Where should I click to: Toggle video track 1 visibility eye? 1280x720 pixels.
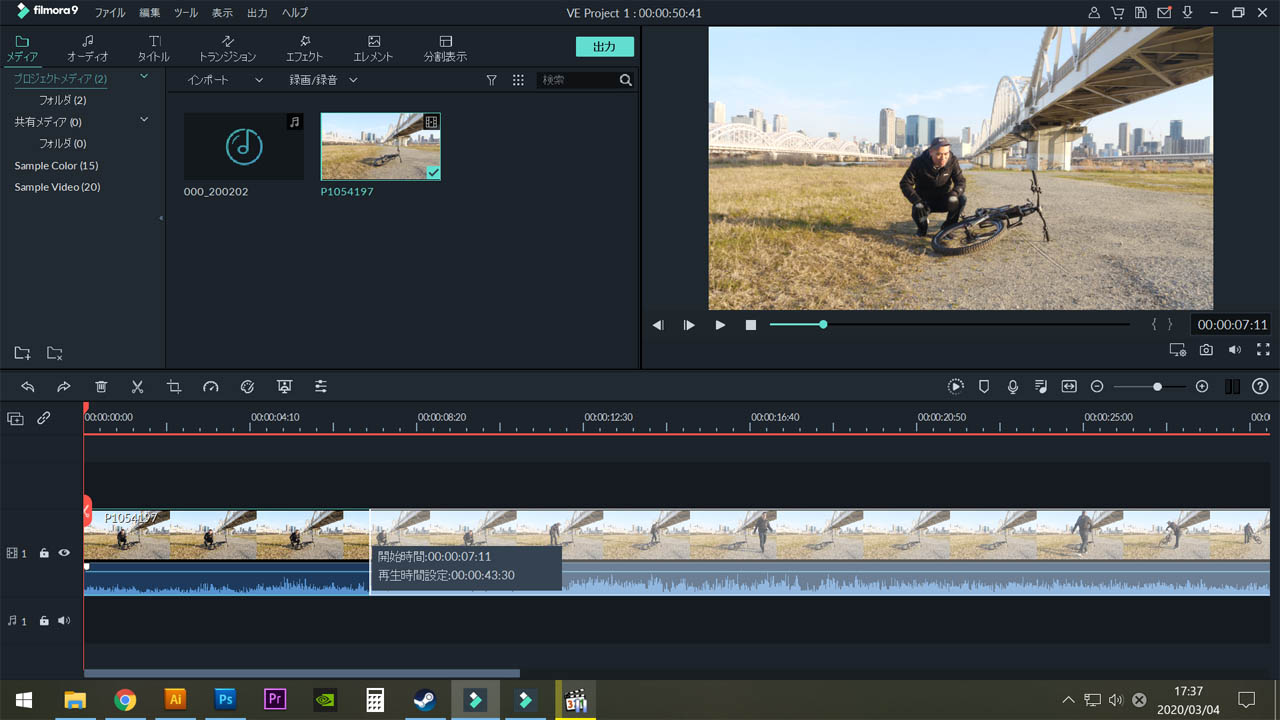point(64,552)
